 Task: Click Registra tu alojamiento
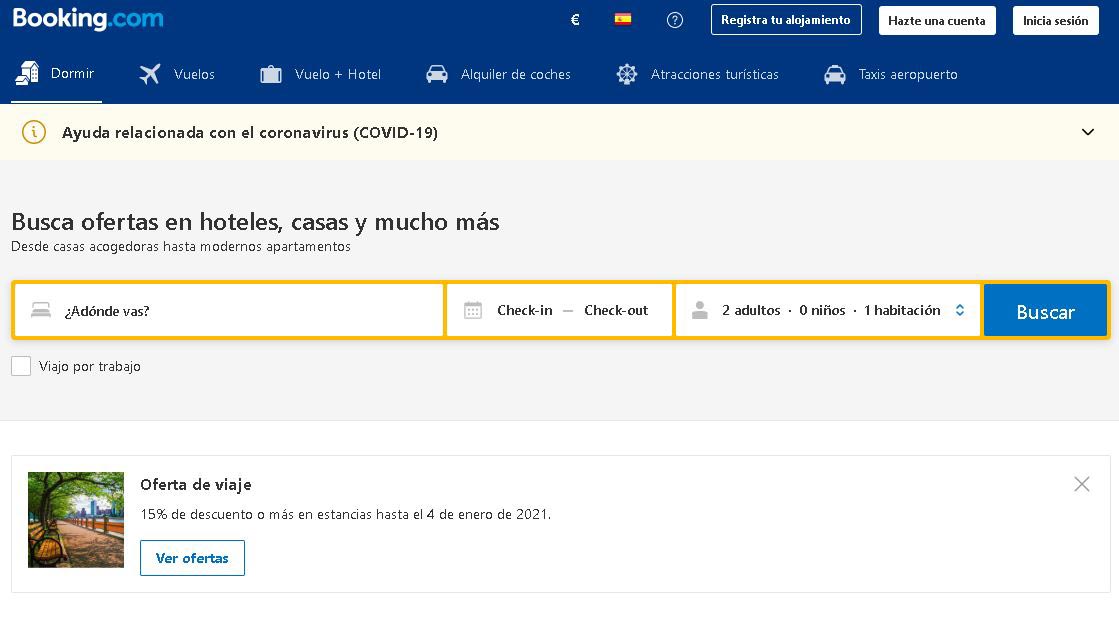tap(786, 19)
